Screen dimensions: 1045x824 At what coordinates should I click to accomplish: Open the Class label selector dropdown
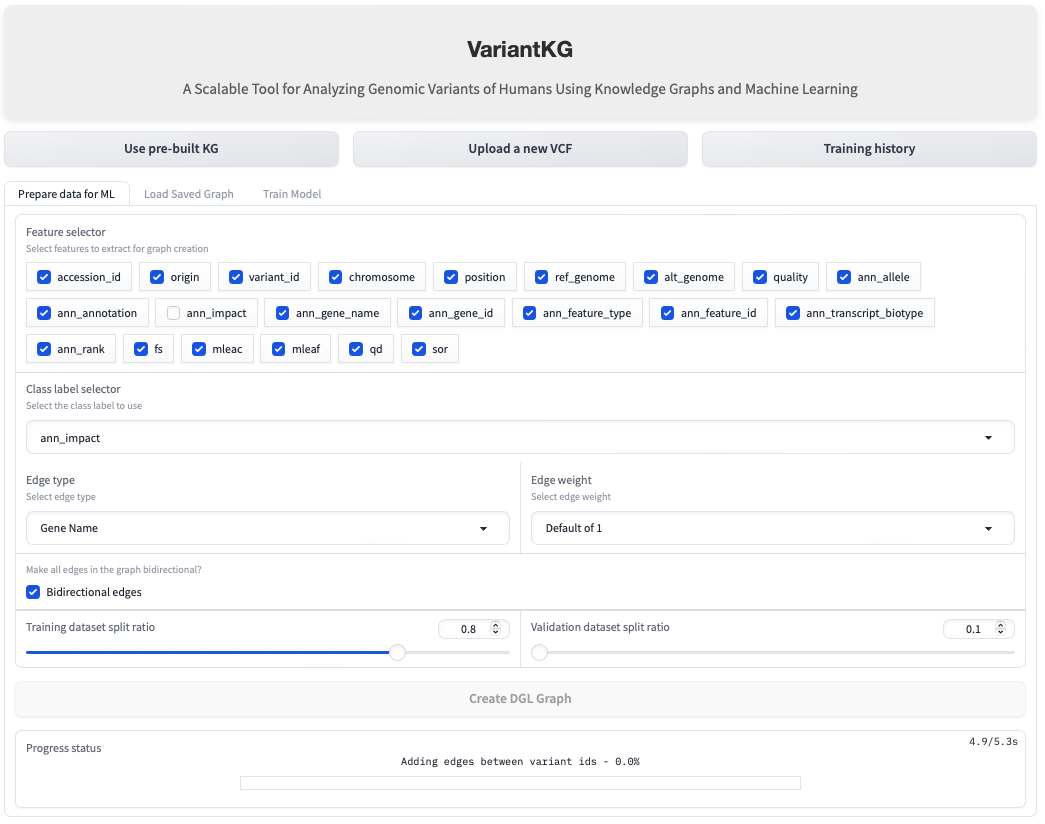tap(520, 438)
